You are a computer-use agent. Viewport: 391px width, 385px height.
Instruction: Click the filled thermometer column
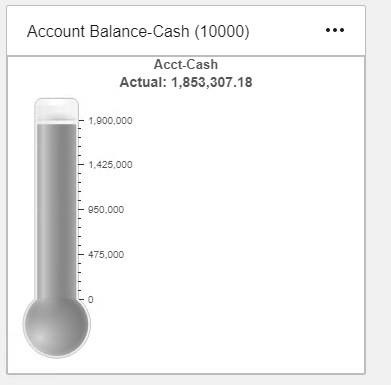[57, 212]
